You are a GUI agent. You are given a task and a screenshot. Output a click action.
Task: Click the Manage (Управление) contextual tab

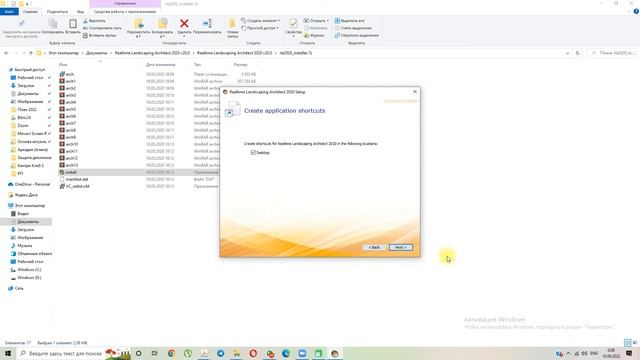click(125, 3)
